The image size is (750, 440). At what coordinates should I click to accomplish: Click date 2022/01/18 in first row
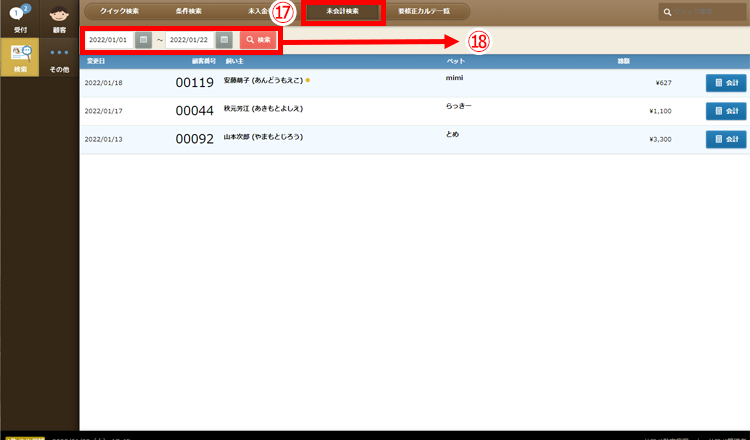pyautogui.click(x=103, y=83)
